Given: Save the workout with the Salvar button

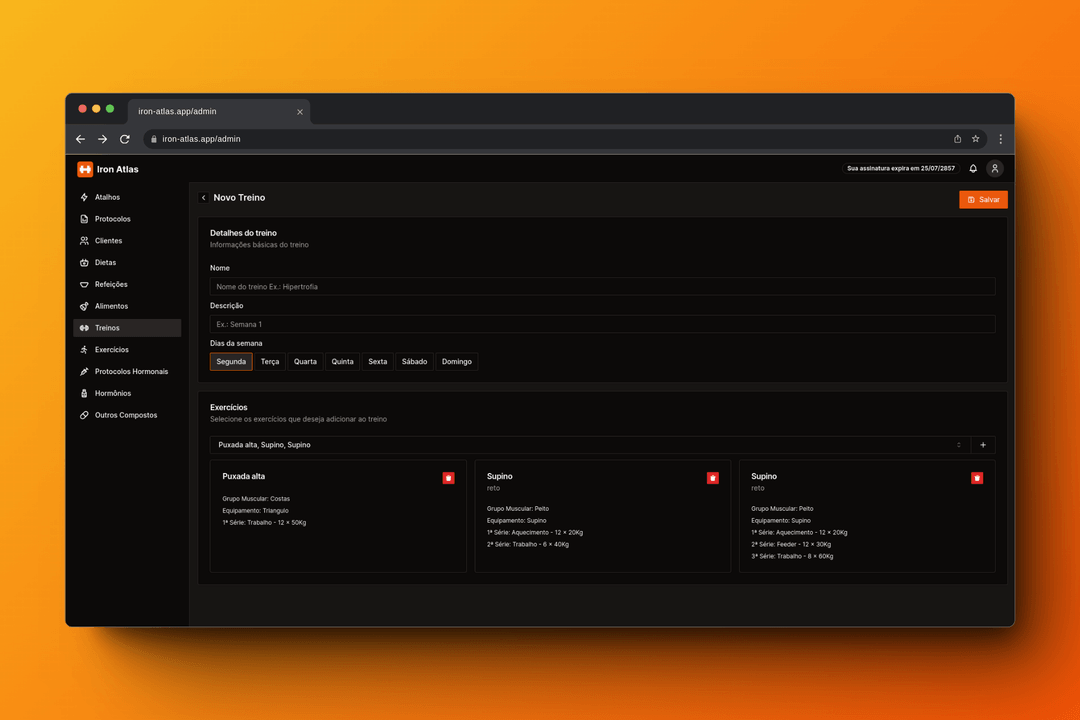Looking at the screenshot, I should (983, 199).
